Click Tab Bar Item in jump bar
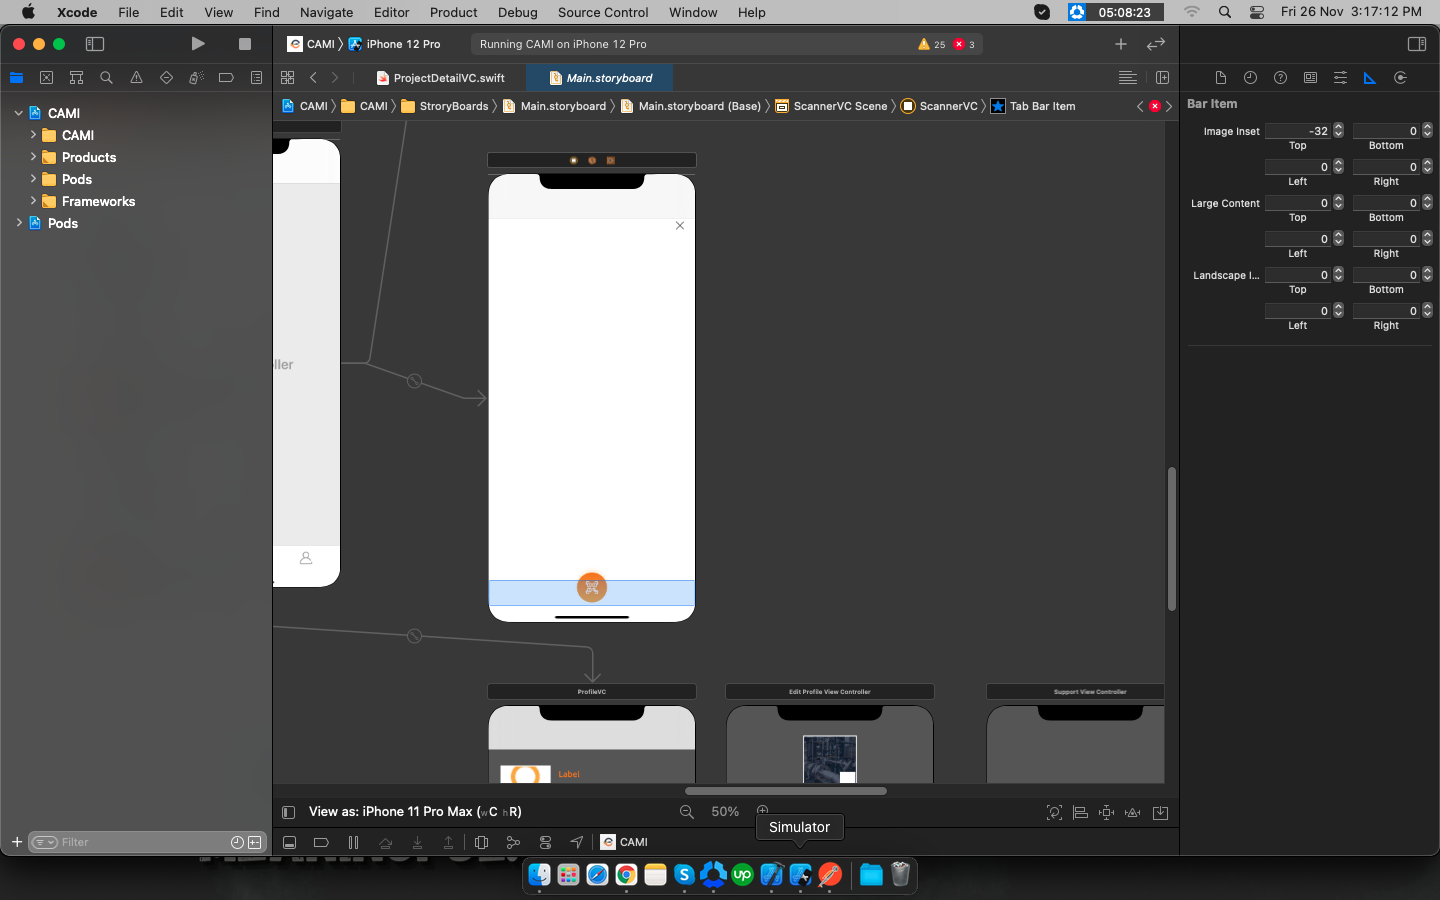Viewport: 1440px width, 900px height. pyautogui.click(x=1033, y=106)
